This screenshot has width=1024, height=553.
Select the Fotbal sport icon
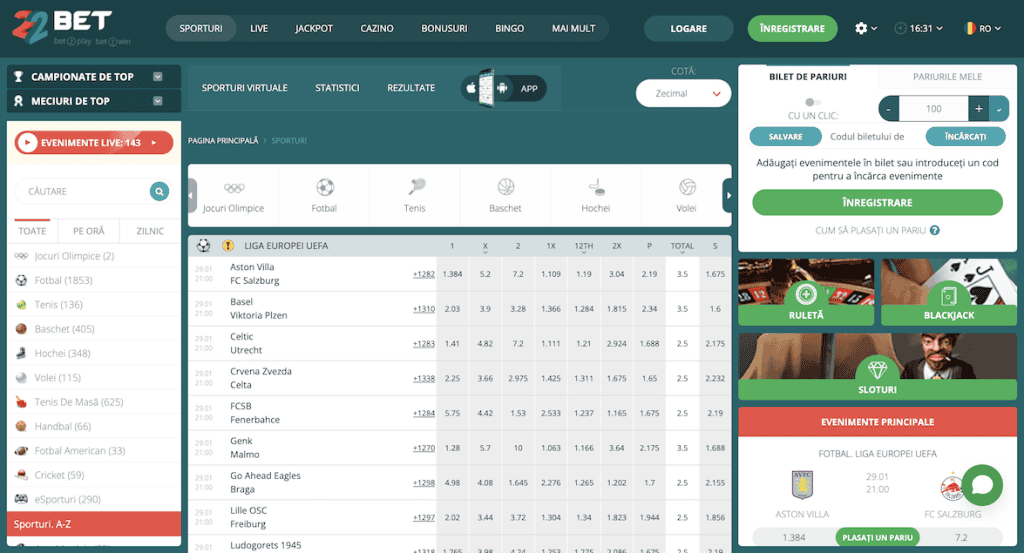(x=325, y=188)
